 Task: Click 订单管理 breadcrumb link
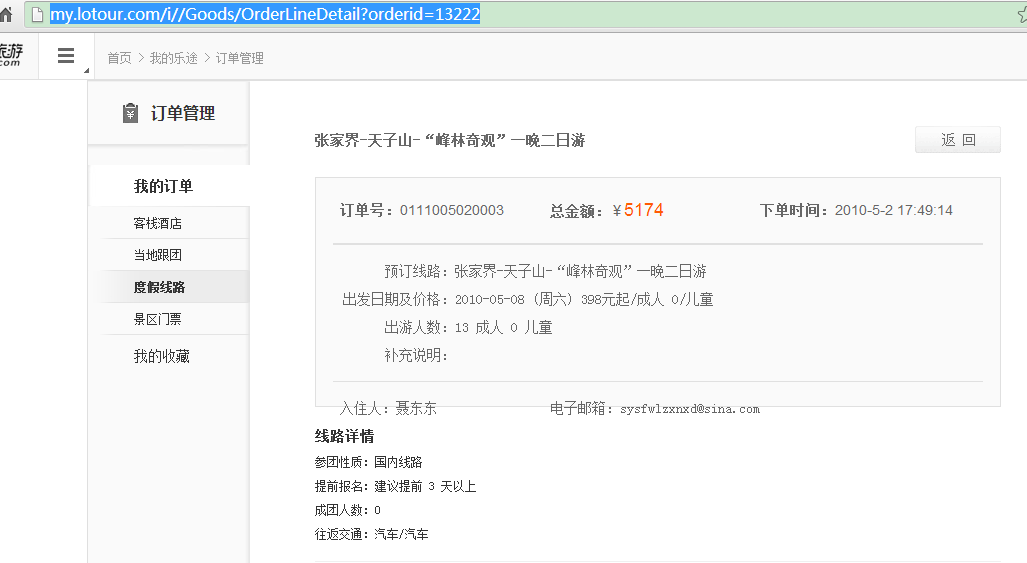point(240,58)
